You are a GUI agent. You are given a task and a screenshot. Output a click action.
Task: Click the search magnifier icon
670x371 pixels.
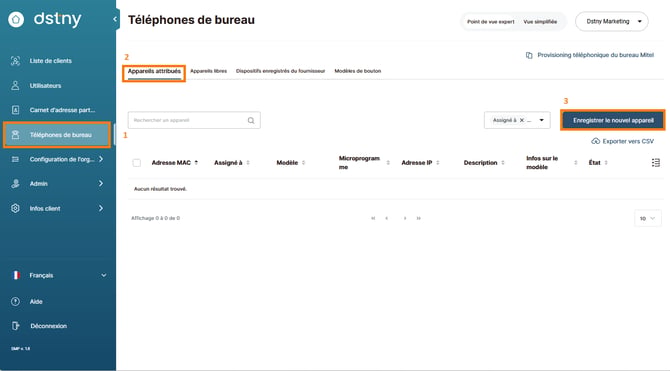tap(251, 121)
